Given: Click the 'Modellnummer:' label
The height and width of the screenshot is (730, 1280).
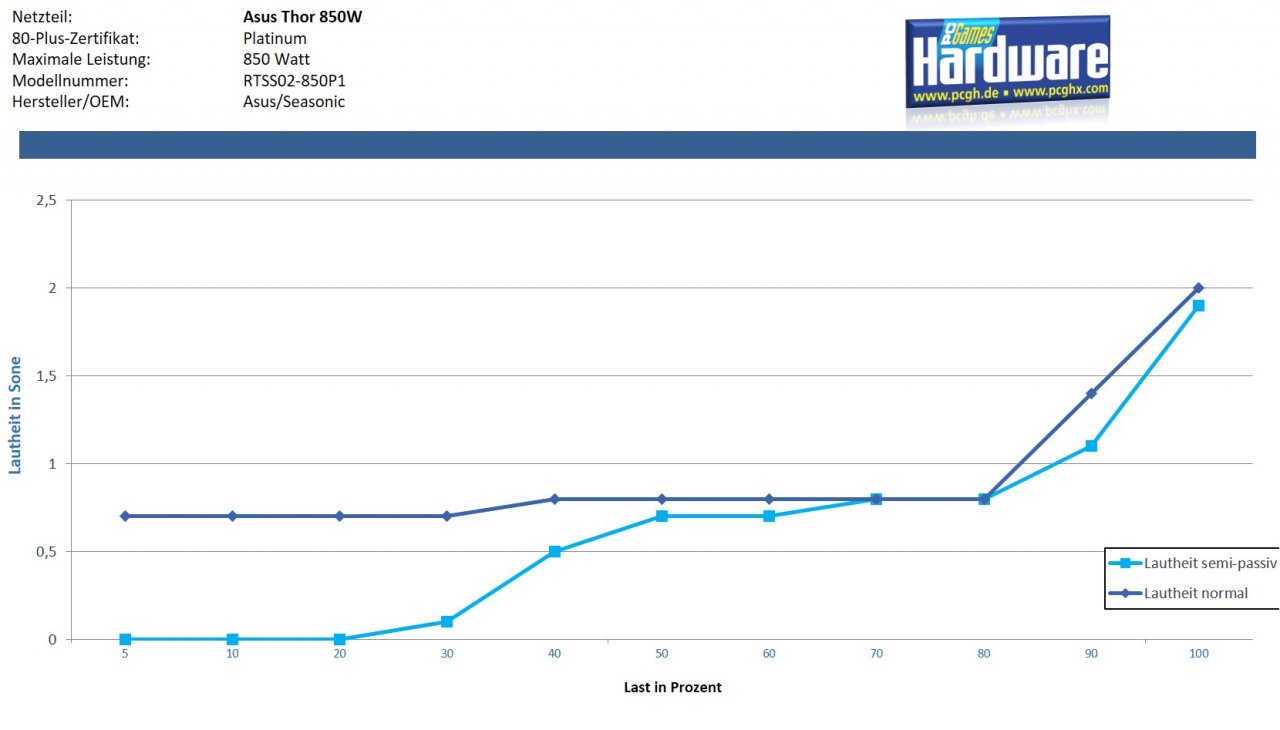Looking at the screenshot, I should click(x=70, y=80).
